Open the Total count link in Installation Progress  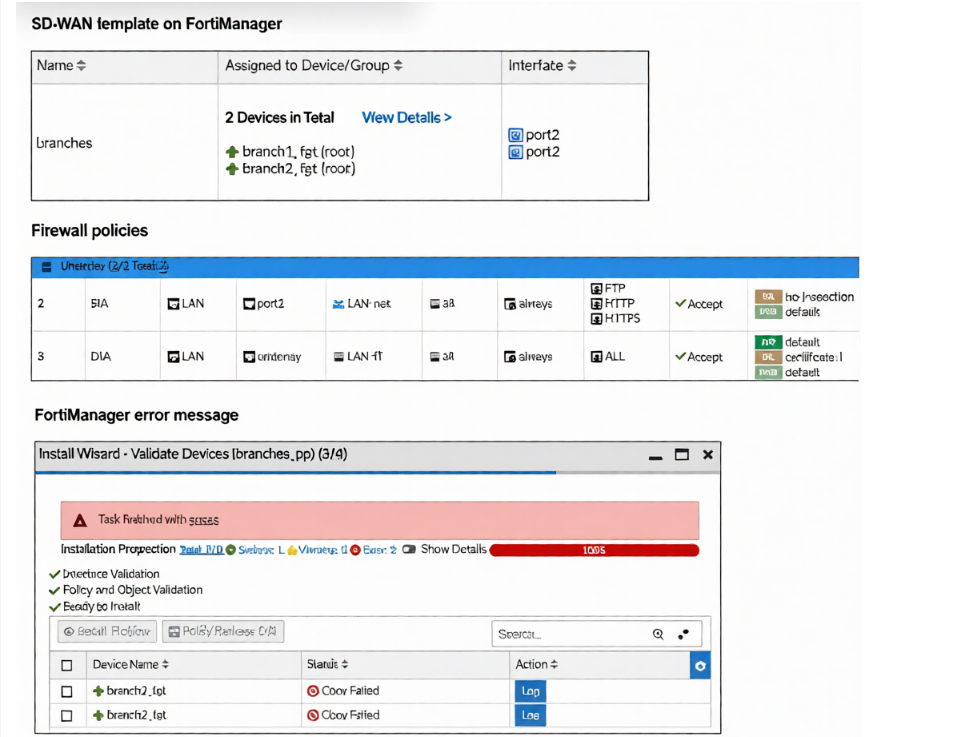201,549
